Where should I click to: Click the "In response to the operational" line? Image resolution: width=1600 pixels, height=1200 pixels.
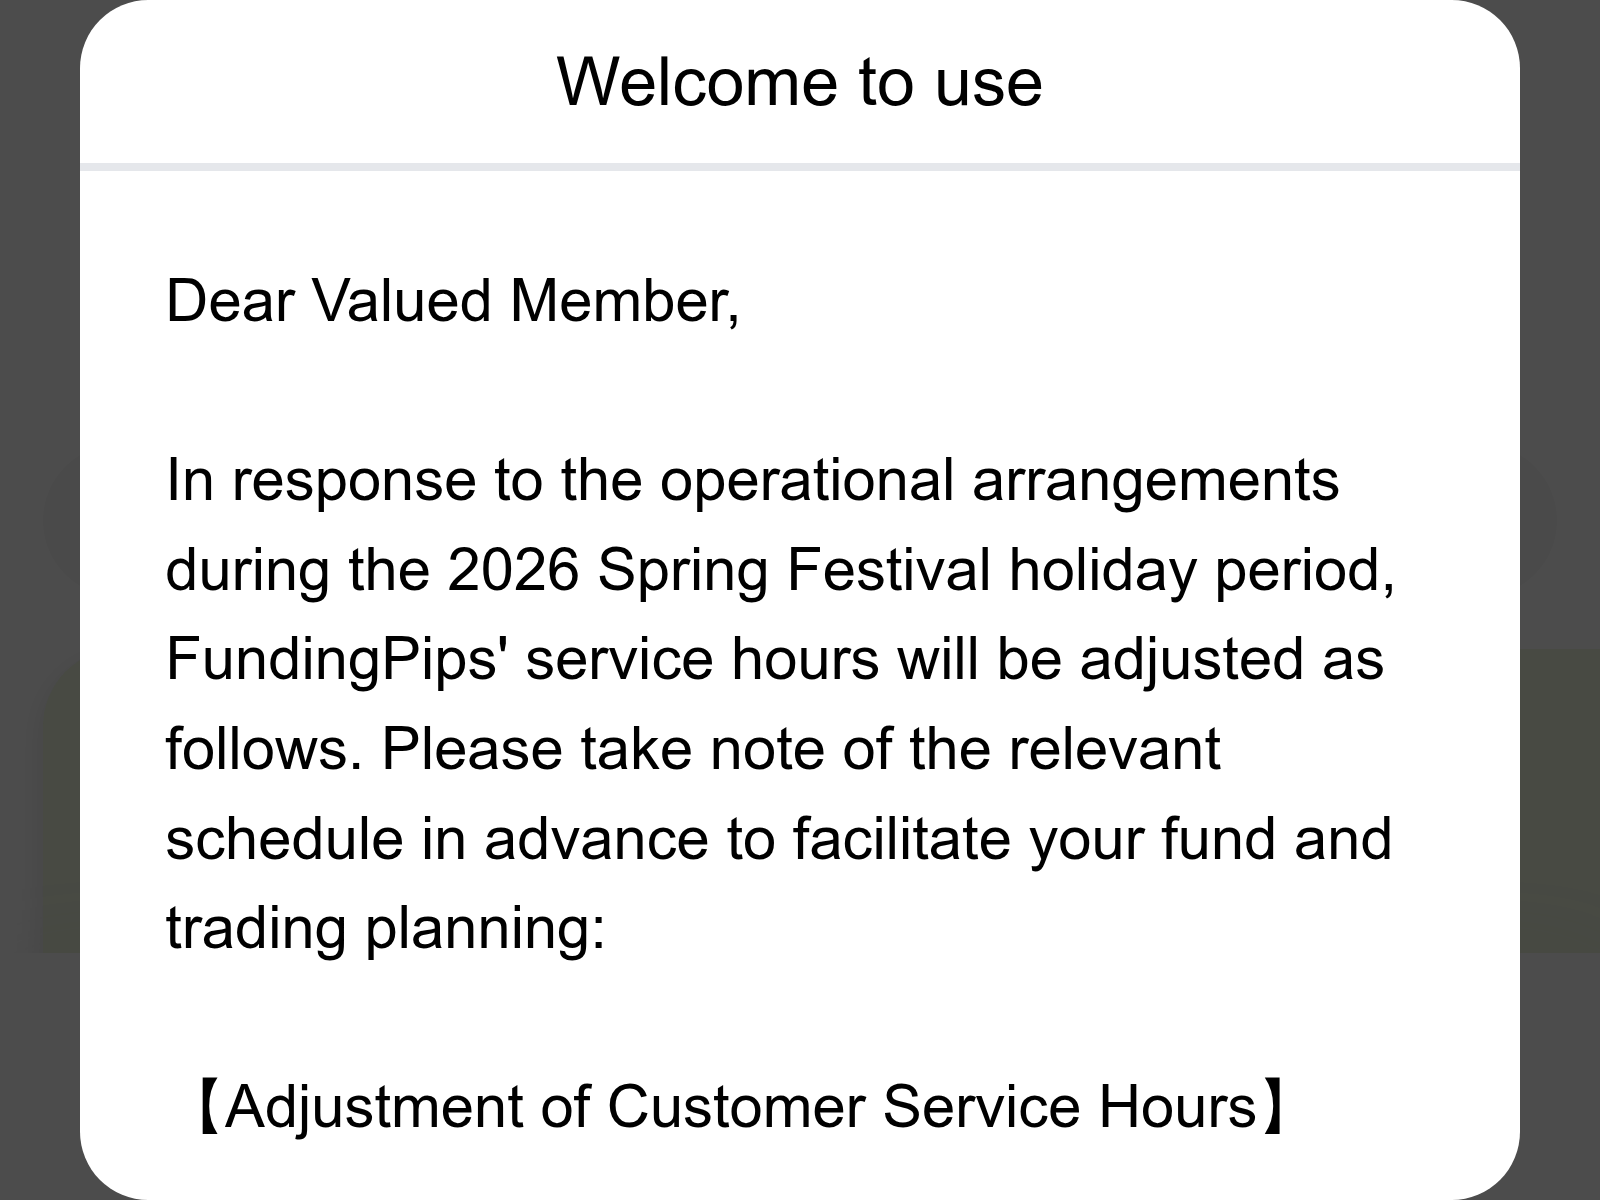tap(560, 480)
